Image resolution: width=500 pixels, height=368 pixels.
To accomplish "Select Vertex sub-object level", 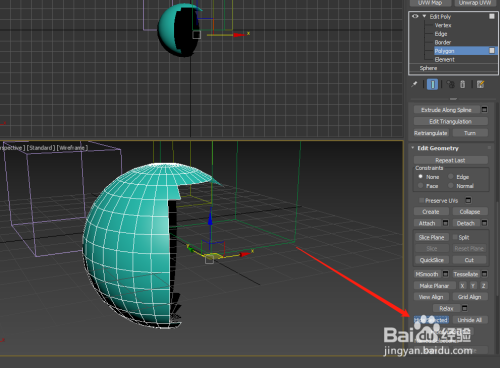I will [443, 25].
